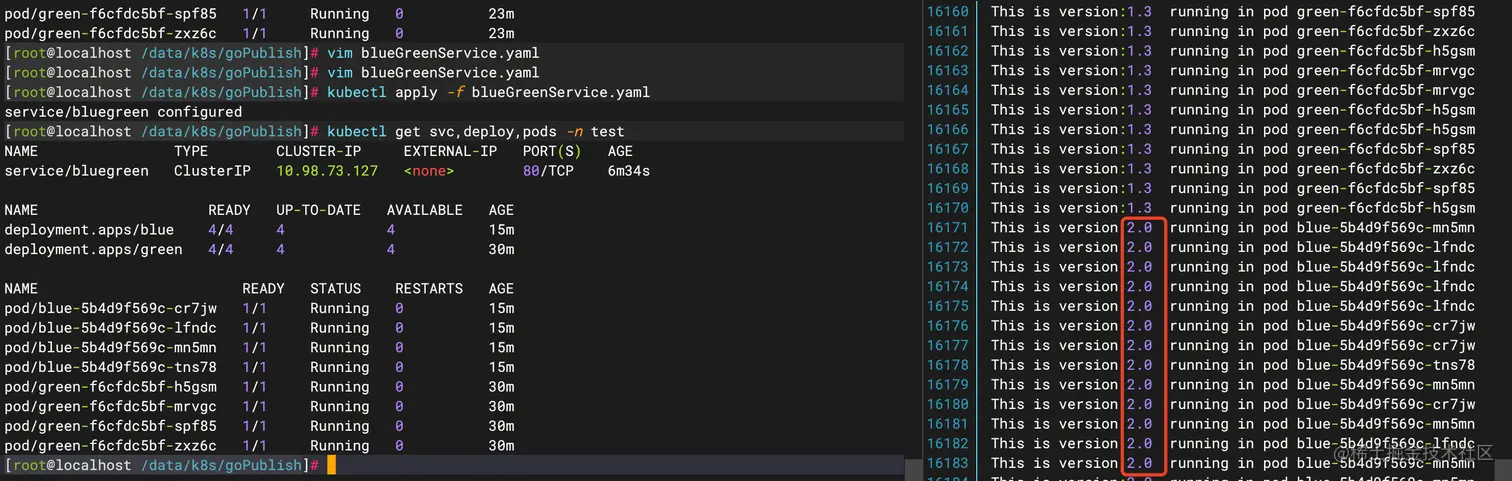The image size is (1512, 481).
Task: Click line number 16180 in the log pane
Action: 947,404
